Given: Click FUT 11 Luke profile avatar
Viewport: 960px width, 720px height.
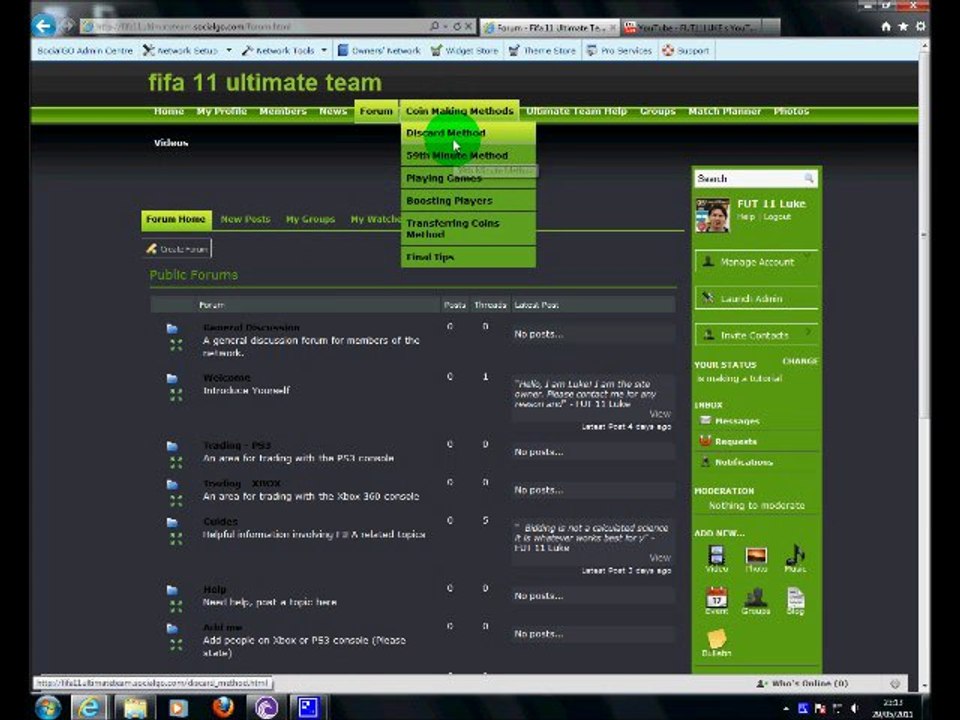Looking at the screenshot, I should point(713,215).
